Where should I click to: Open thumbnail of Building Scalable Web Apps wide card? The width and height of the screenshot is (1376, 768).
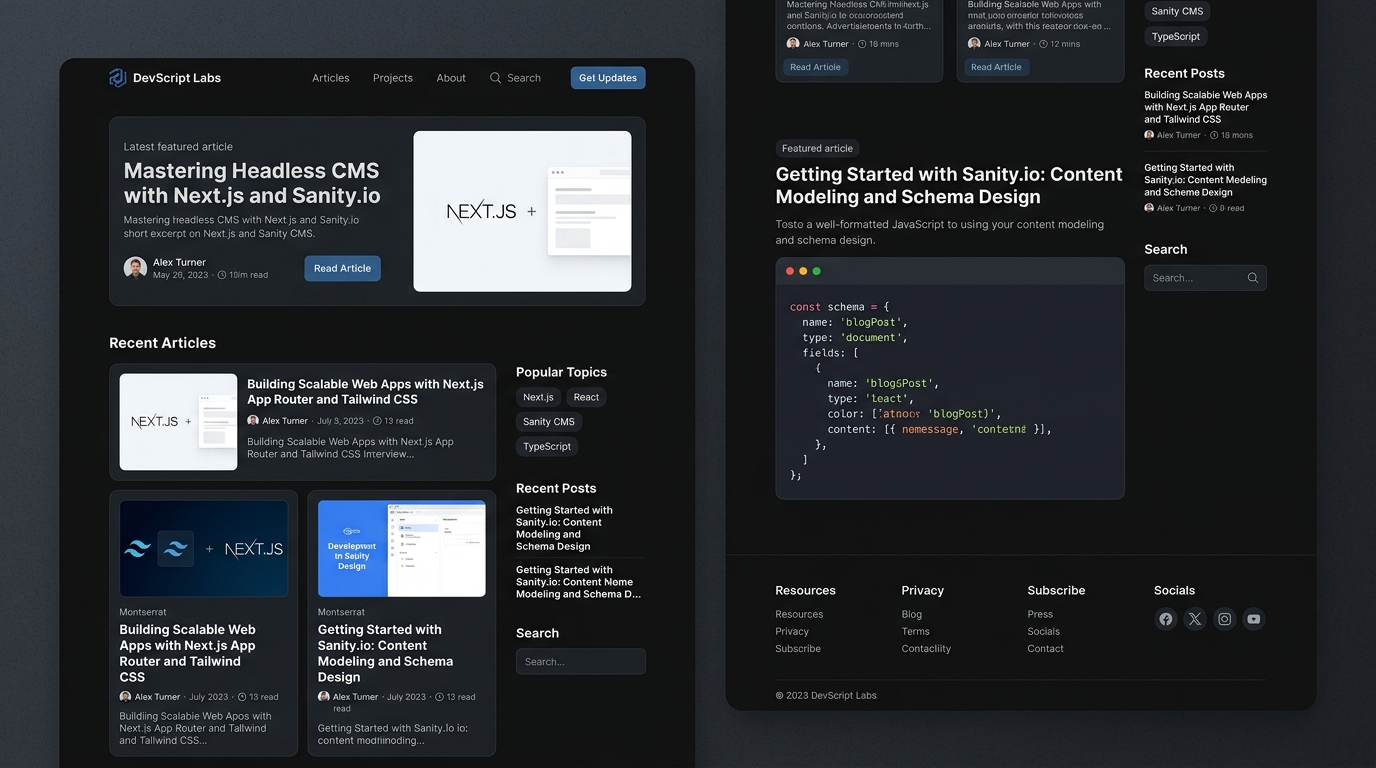[178, 422]
